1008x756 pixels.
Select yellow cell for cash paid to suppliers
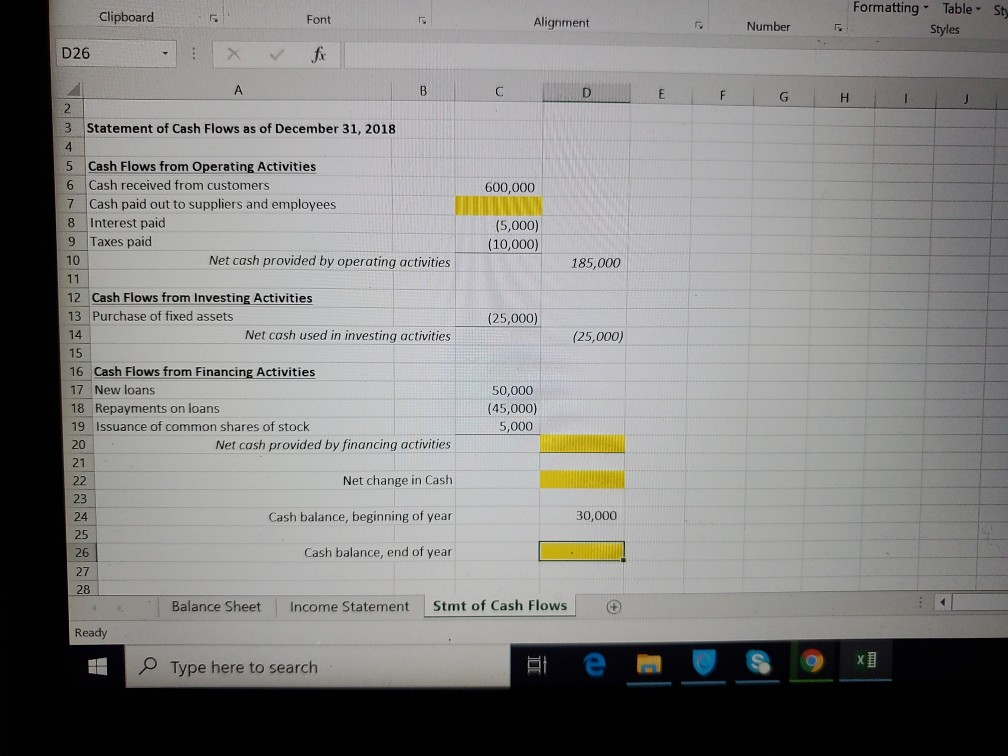point(498,206)
